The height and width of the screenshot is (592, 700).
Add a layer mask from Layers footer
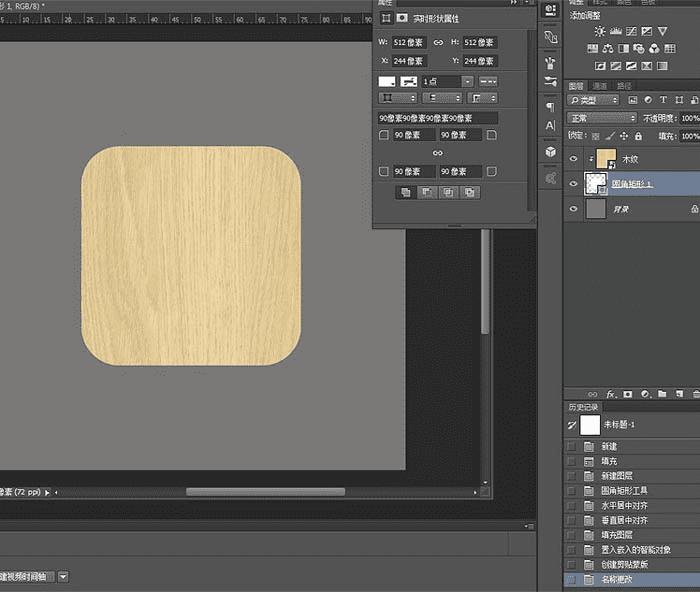(627, 394)
